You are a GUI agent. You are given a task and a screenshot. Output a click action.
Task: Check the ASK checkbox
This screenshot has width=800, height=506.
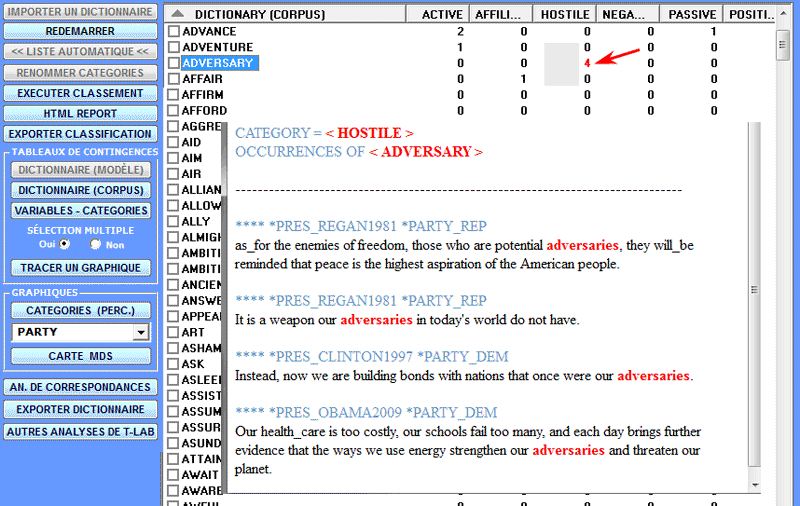[x=174, y=364]
